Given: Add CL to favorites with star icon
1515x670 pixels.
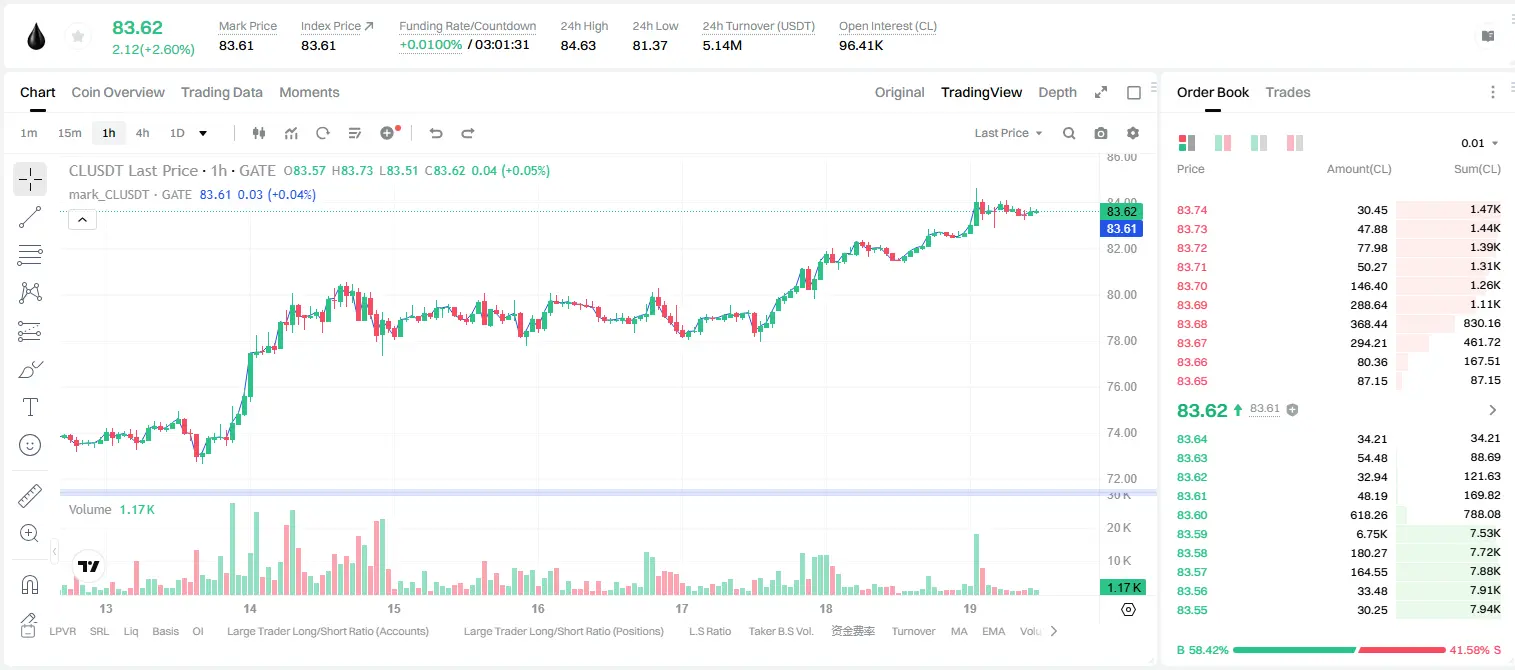Looking at the screenshot, I should coord(78,37).
